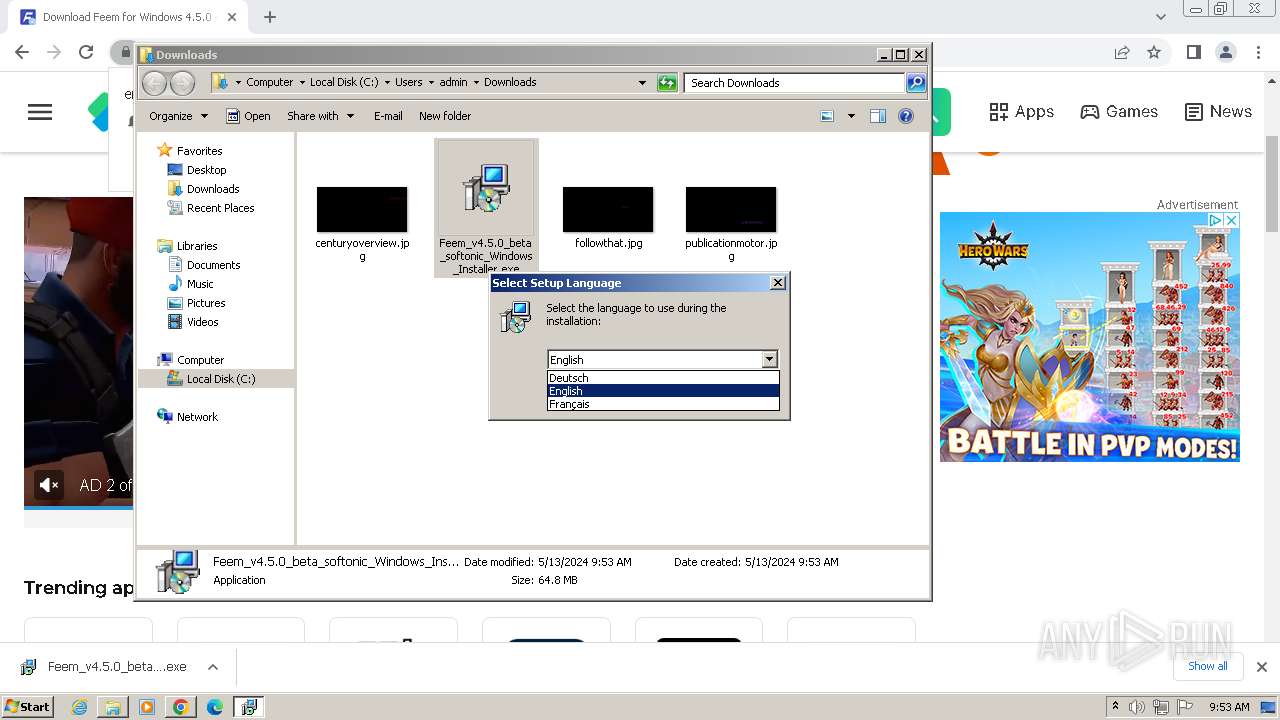Click the Explorer forward arrow

[182, 83]
